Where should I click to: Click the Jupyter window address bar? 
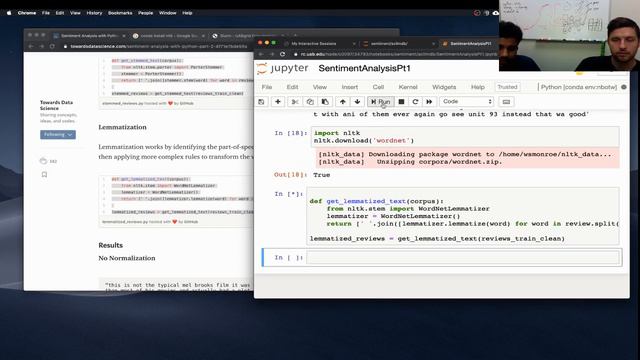coord(395,54)
